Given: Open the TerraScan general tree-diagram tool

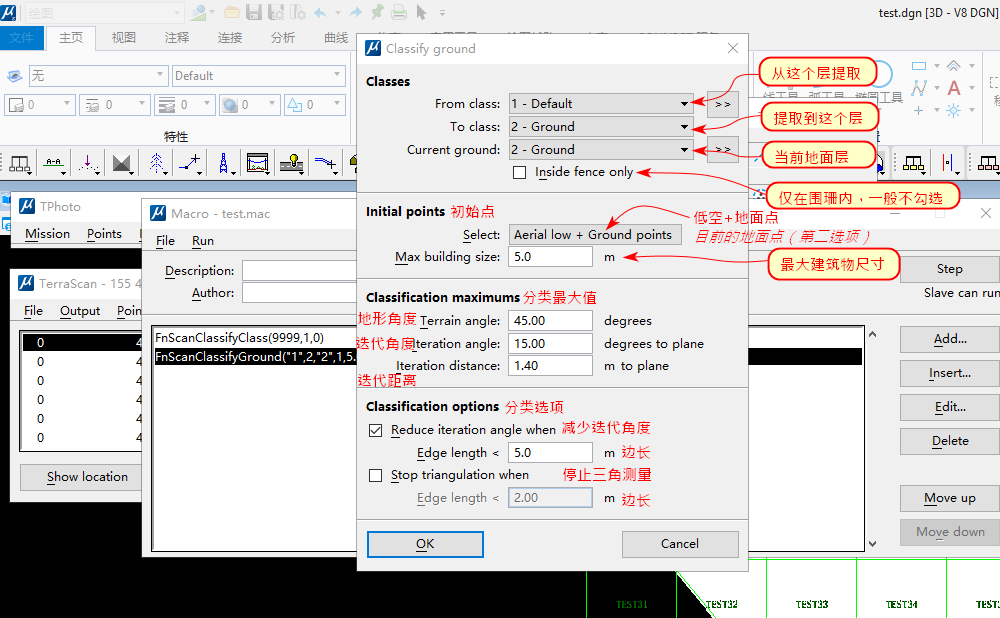Looking at the screenshot, I should pos(20,164).
